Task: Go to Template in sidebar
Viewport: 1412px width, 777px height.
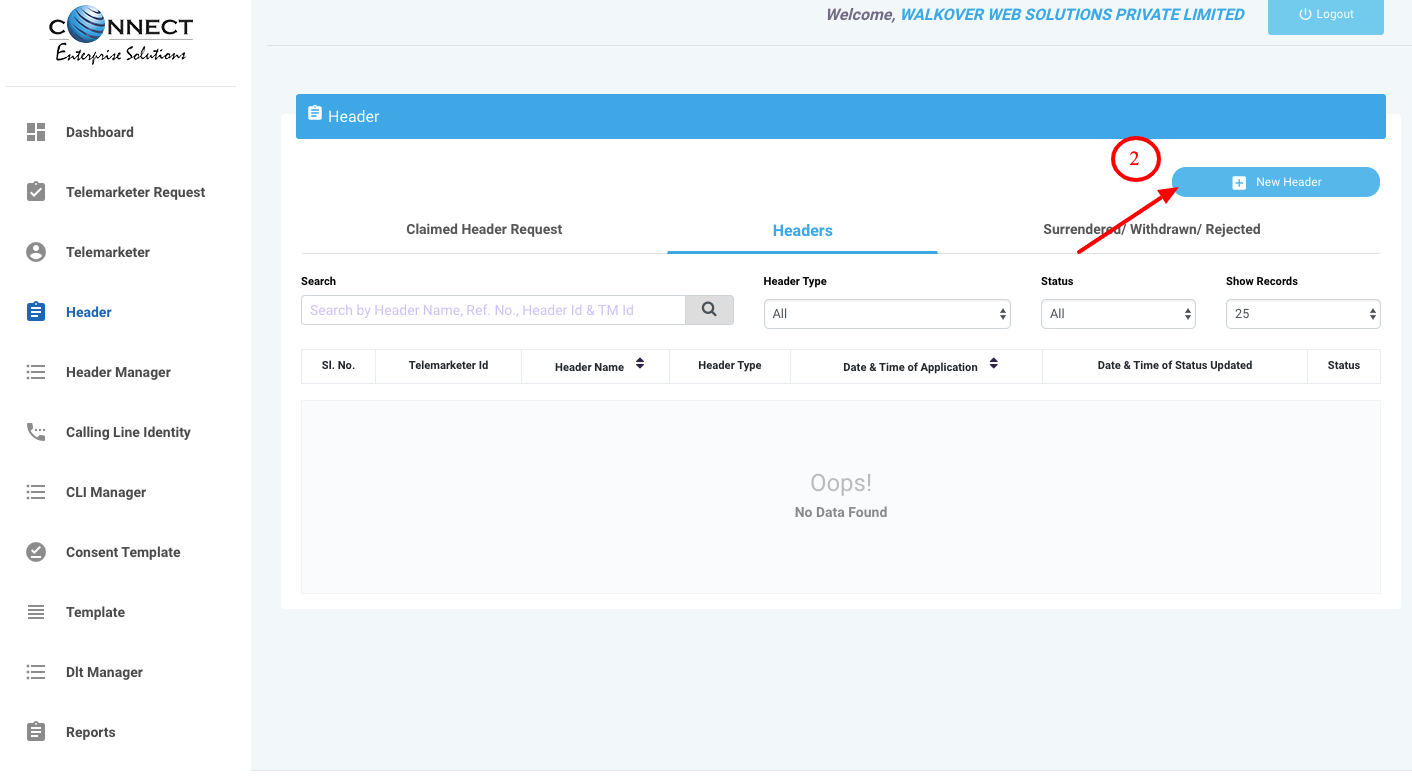Action: pos(95,612)
